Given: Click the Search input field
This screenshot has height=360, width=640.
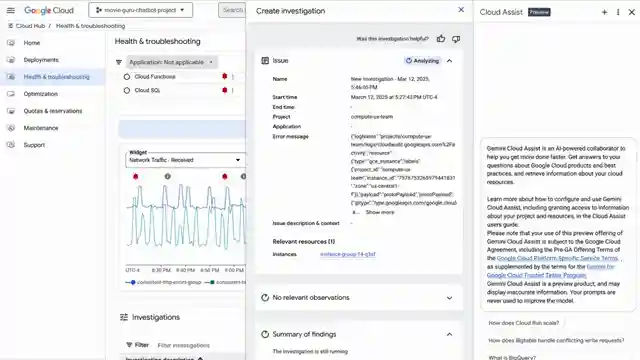Looking at the screenshot, I should click(233, 10).
